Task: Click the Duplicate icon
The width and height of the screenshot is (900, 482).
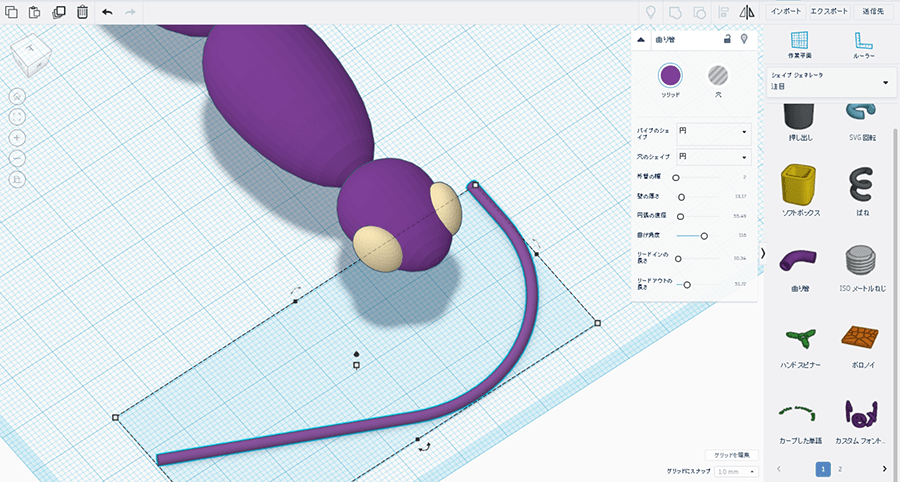Action: [x=59, y=12]
